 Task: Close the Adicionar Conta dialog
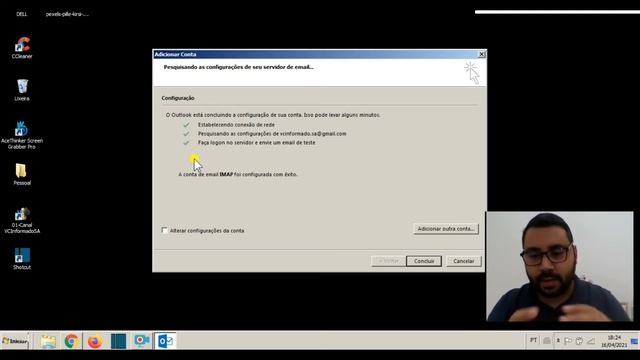click(x=482, y=54)
